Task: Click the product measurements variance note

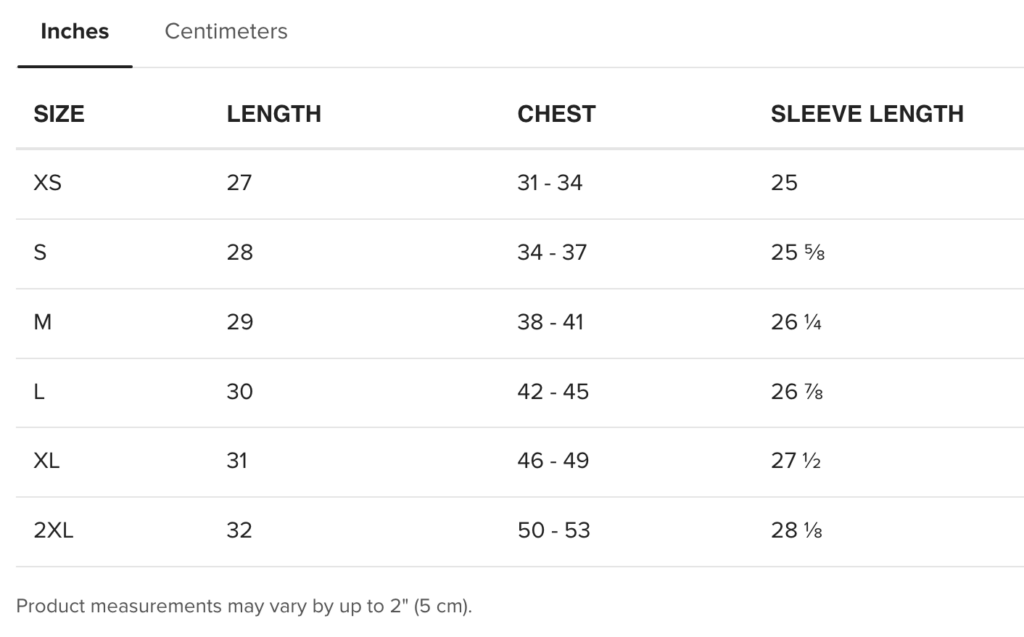Action: (244, 606)
